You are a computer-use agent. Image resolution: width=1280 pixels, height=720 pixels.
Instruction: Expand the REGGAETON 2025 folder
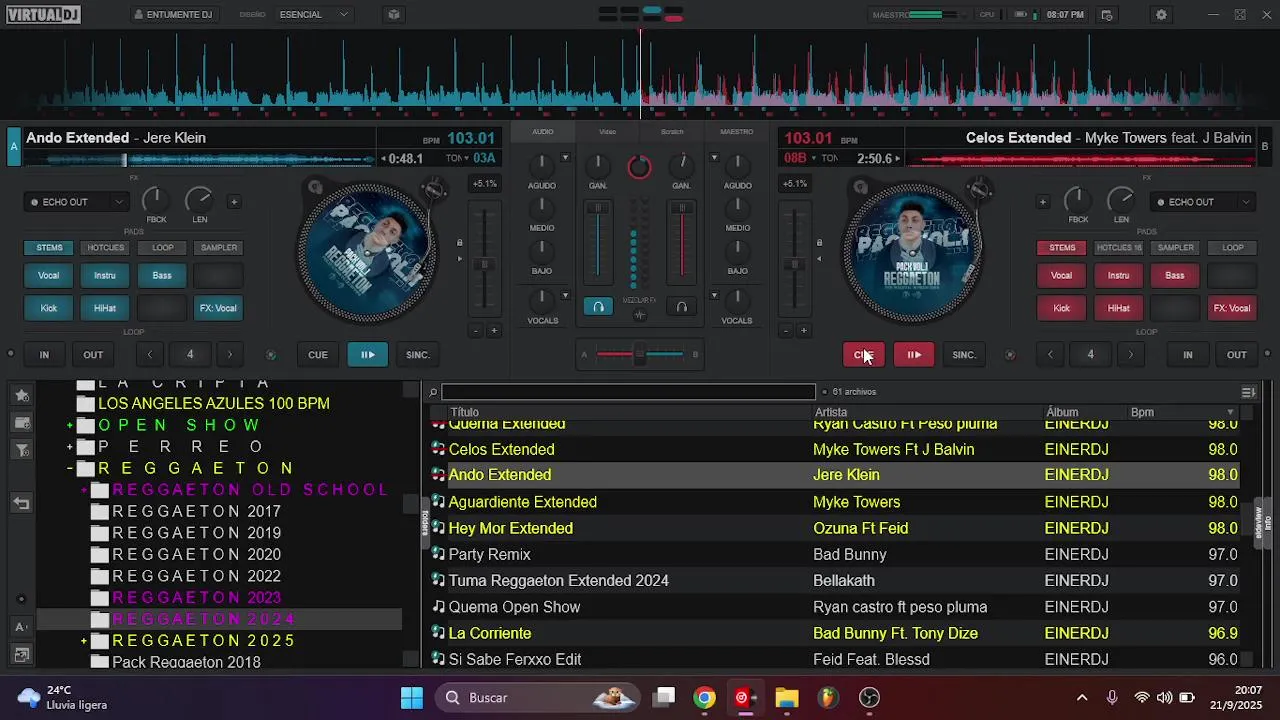click(x=84, y=641)
